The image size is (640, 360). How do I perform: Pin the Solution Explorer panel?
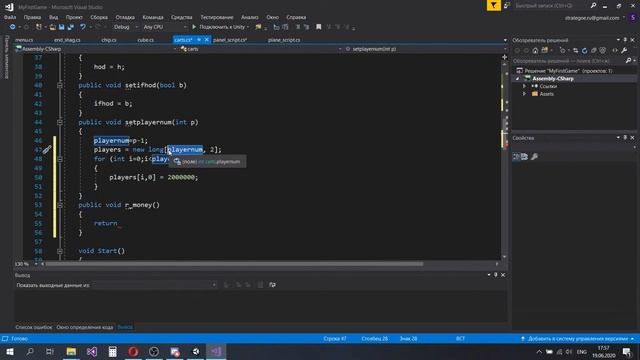[625, 40]
